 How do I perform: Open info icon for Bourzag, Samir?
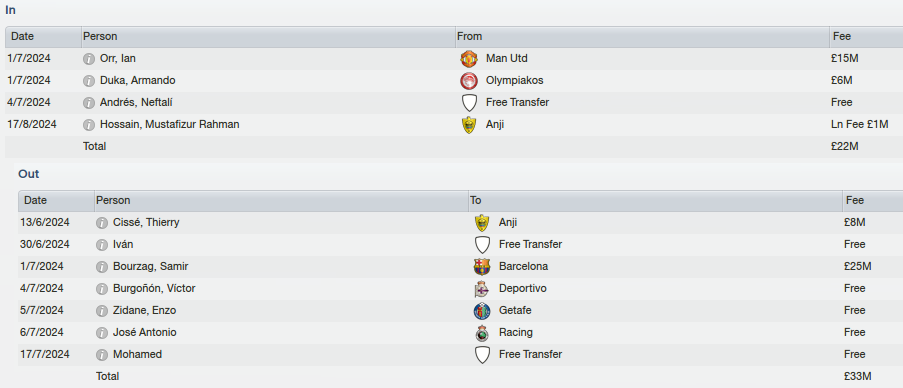[x=102, y=267]
